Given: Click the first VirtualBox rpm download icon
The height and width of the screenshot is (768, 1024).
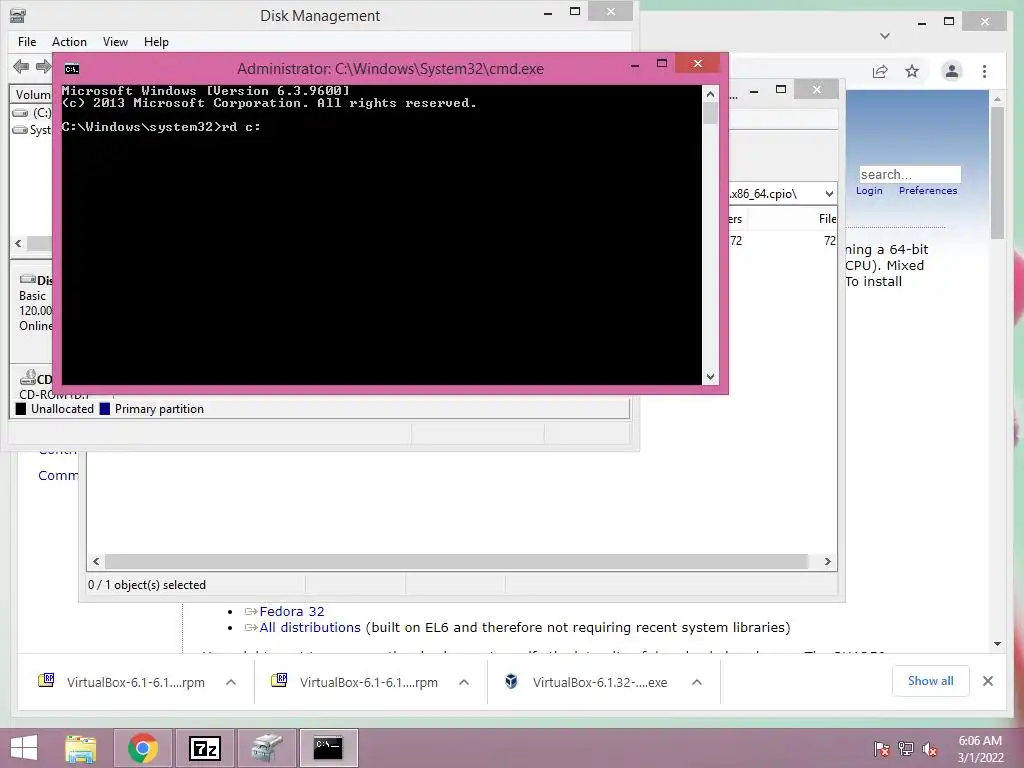Looking at the screenshot, I should (x=46, y=681).
